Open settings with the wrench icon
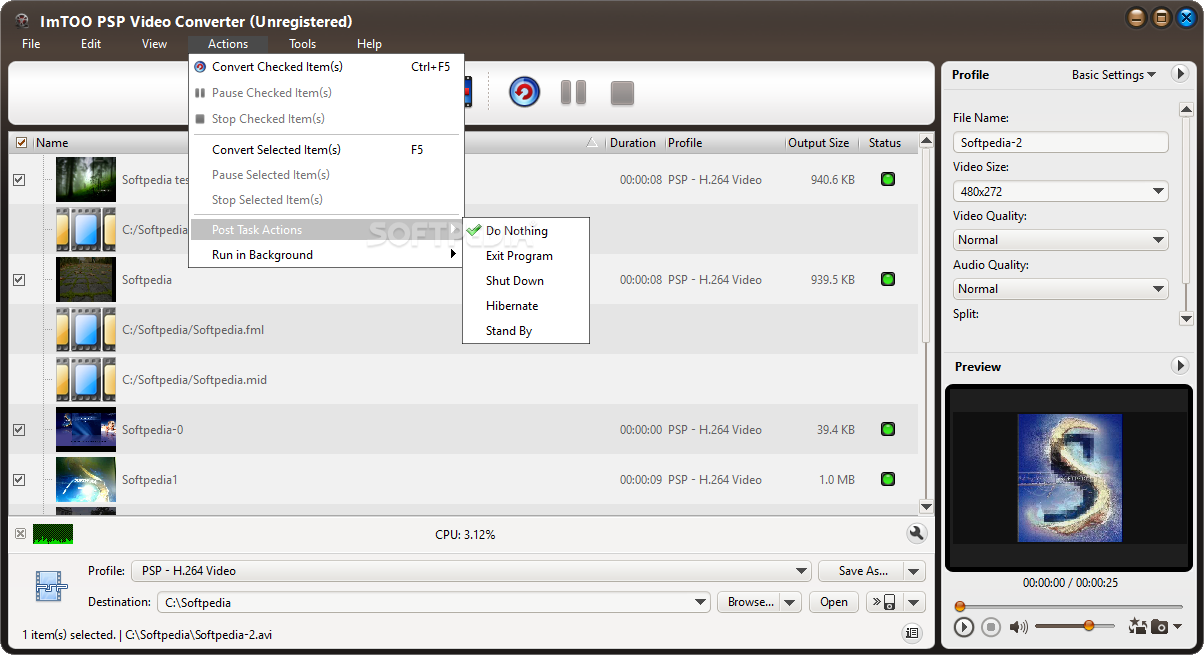This screenshot has width=1204, height=655. [x=916, y=534]
